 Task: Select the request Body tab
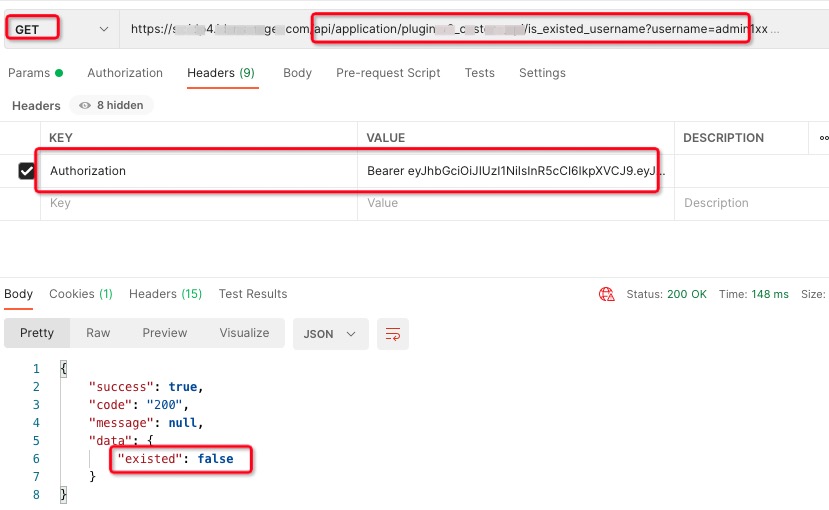click(297, 73)
